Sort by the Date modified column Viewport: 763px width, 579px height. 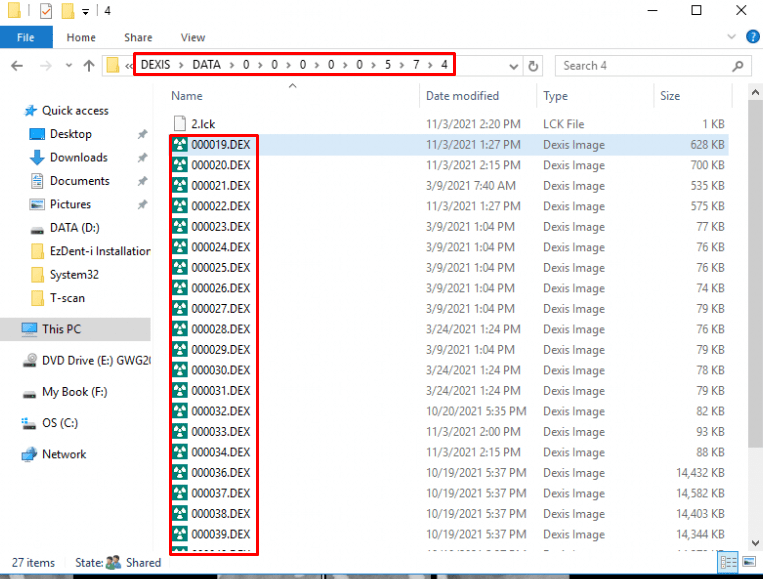[x=462, y=96]
